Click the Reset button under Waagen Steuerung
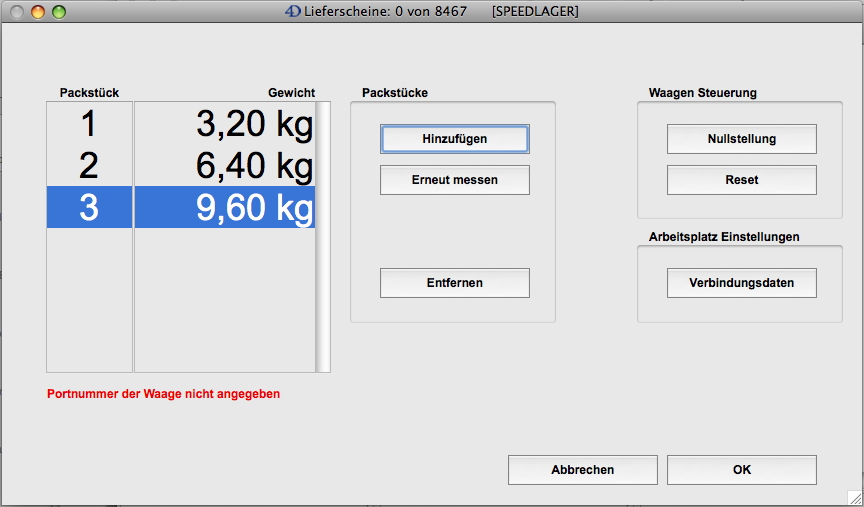The width and height of the screenshot is (864, 507). pyautogui.click(x=741, y=180)
